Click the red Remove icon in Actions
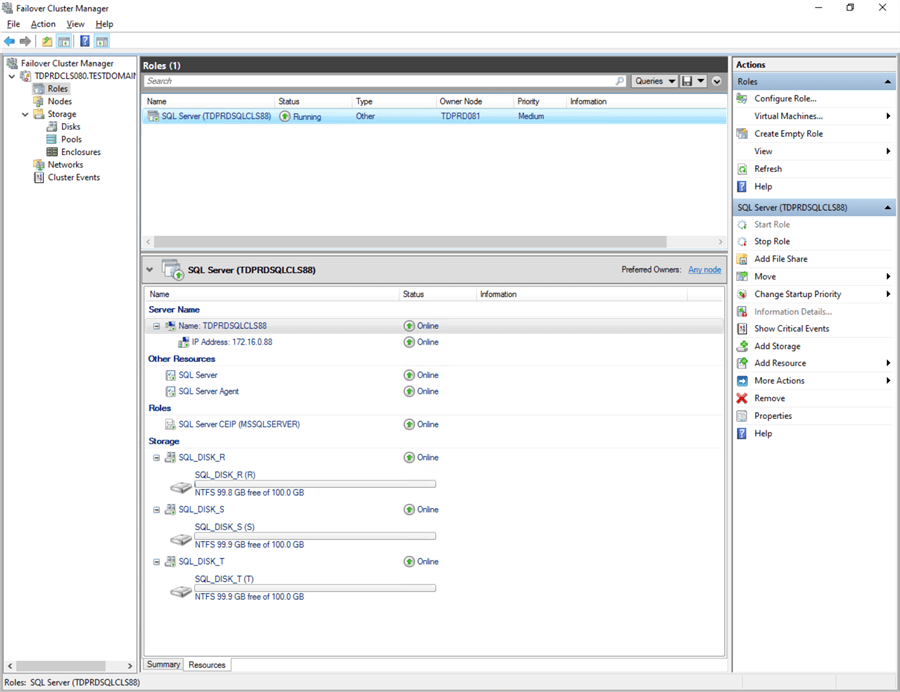 [742, 398]
